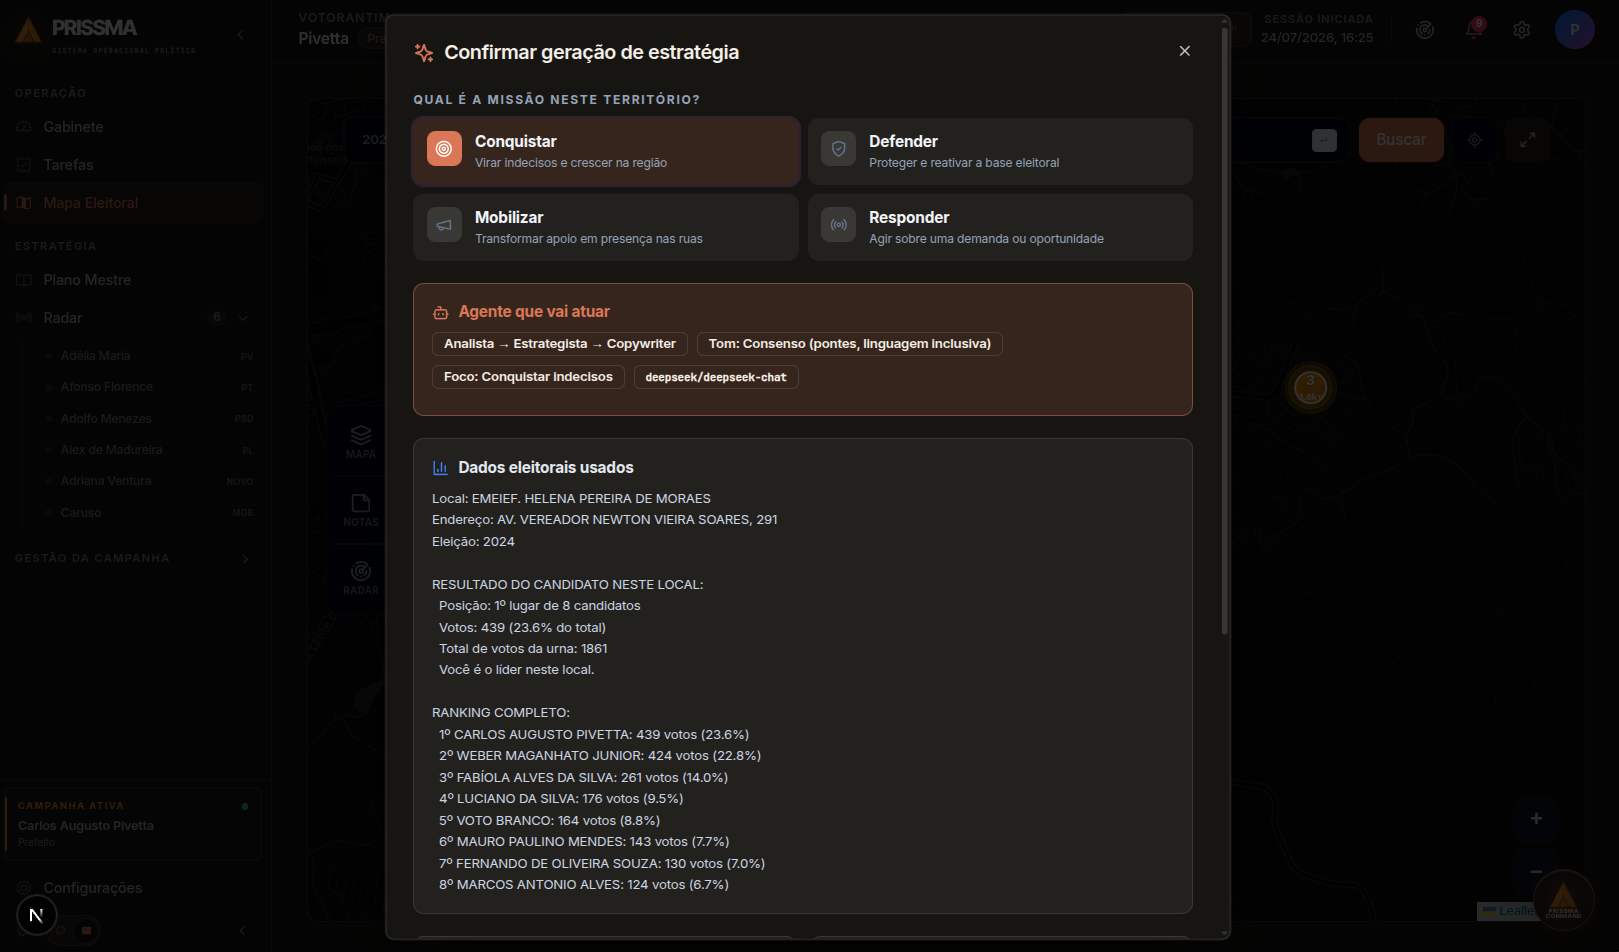The width and height of the screenshot is (1619, 952).
Task: Close the strategy confirmation dialog
Action: 1184,51
